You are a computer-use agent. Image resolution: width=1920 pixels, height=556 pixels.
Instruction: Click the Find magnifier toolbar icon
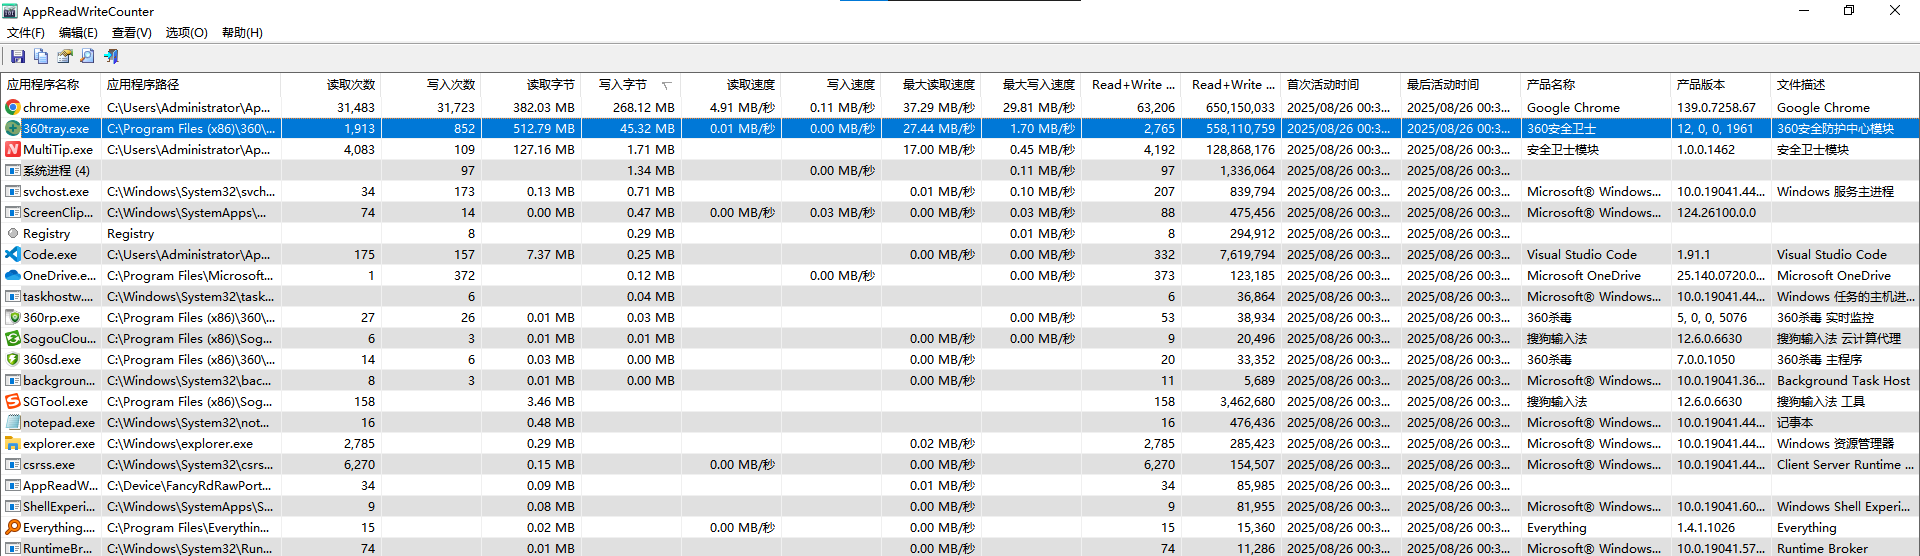point(88,56)
